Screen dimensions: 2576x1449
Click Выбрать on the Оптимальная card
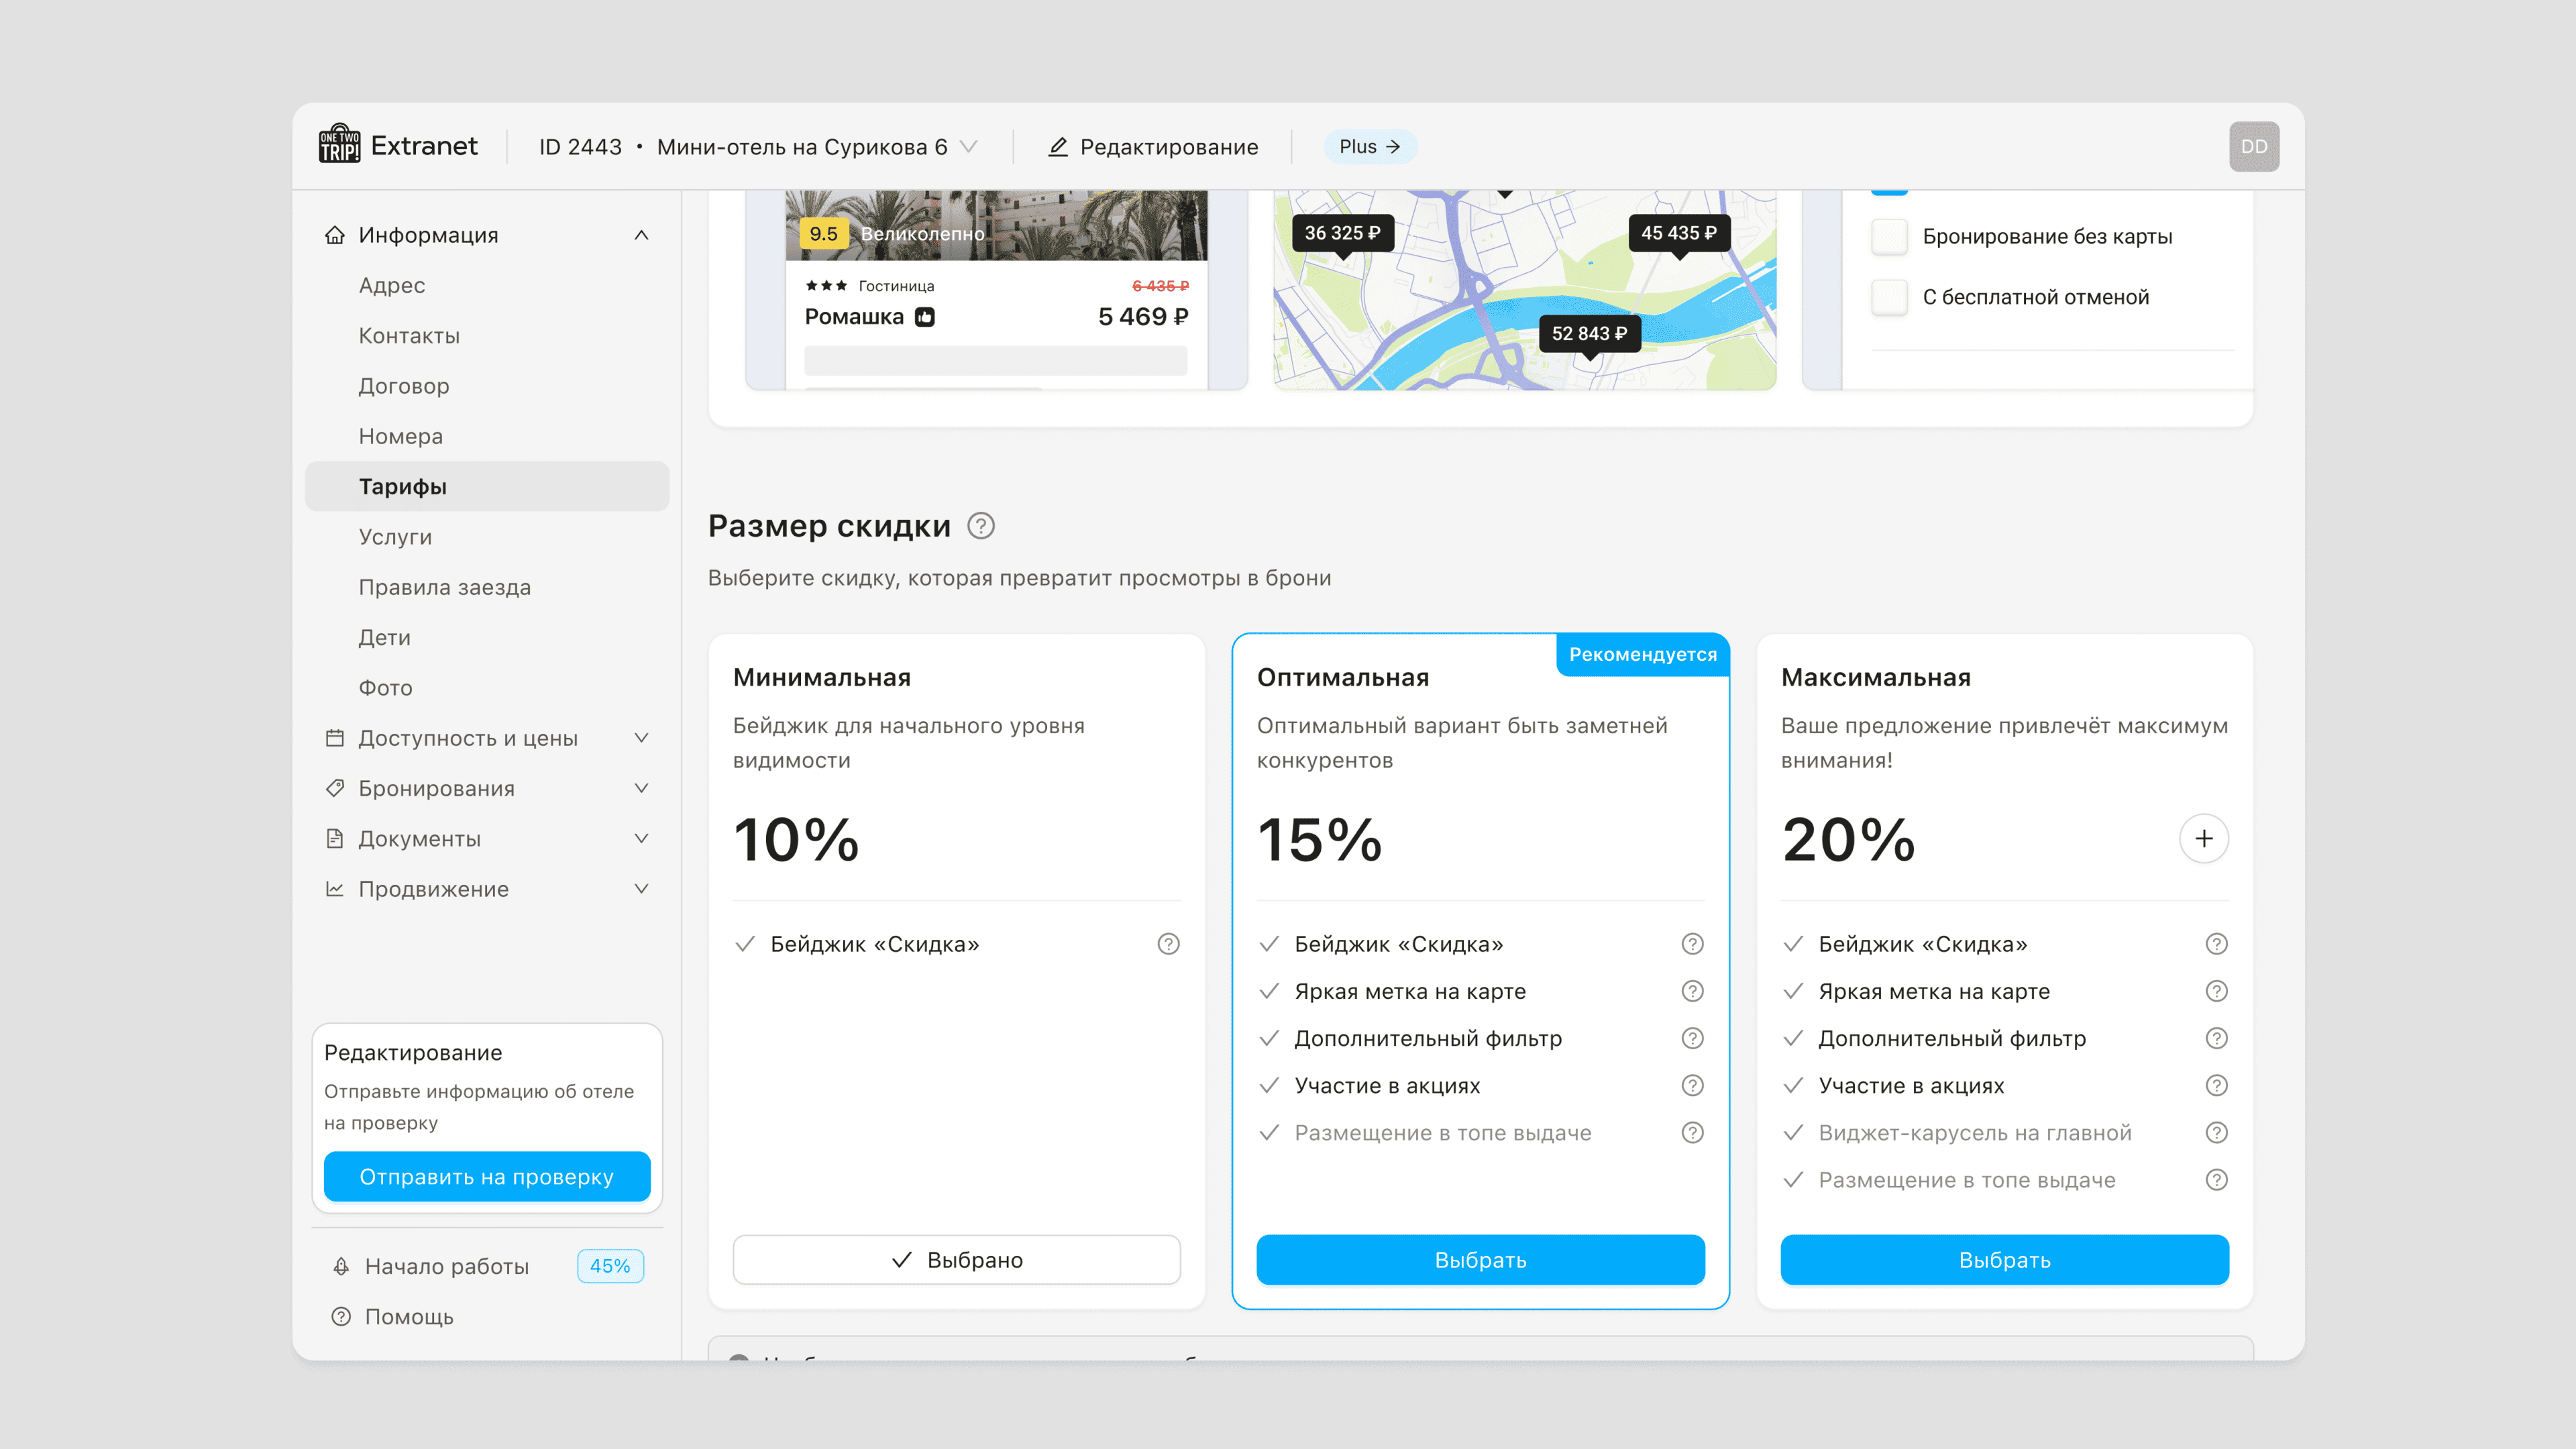[1480, 1260]
